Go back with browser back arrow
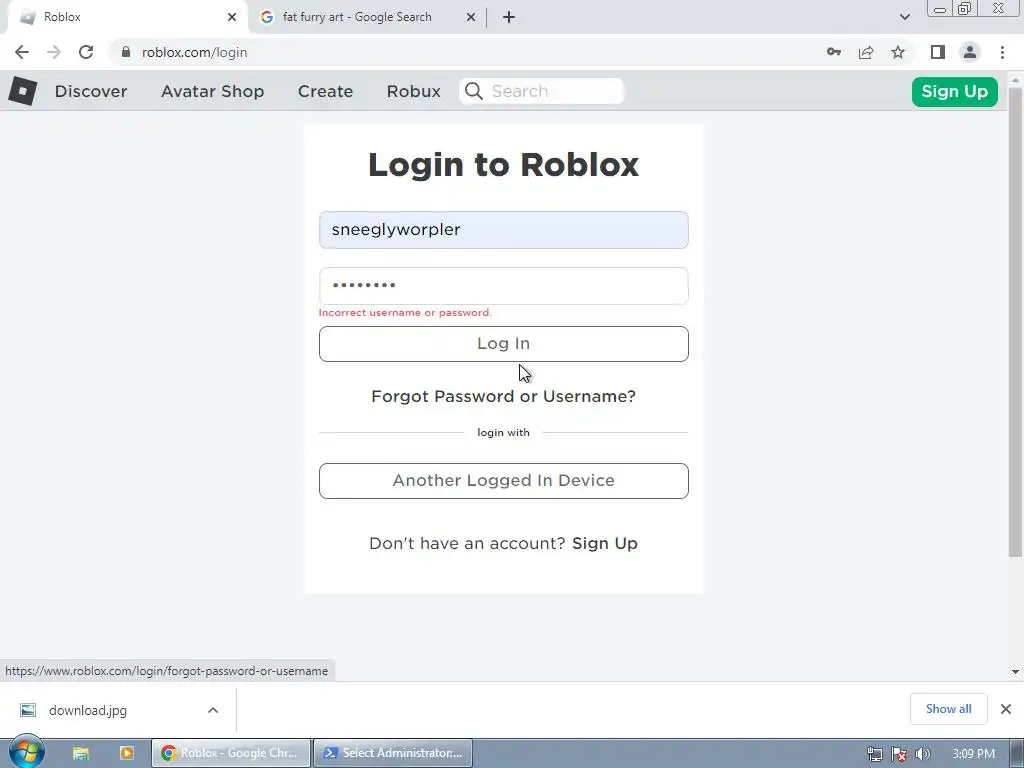1024x768 pixels. pyautogui.click(x=22, y=52)
